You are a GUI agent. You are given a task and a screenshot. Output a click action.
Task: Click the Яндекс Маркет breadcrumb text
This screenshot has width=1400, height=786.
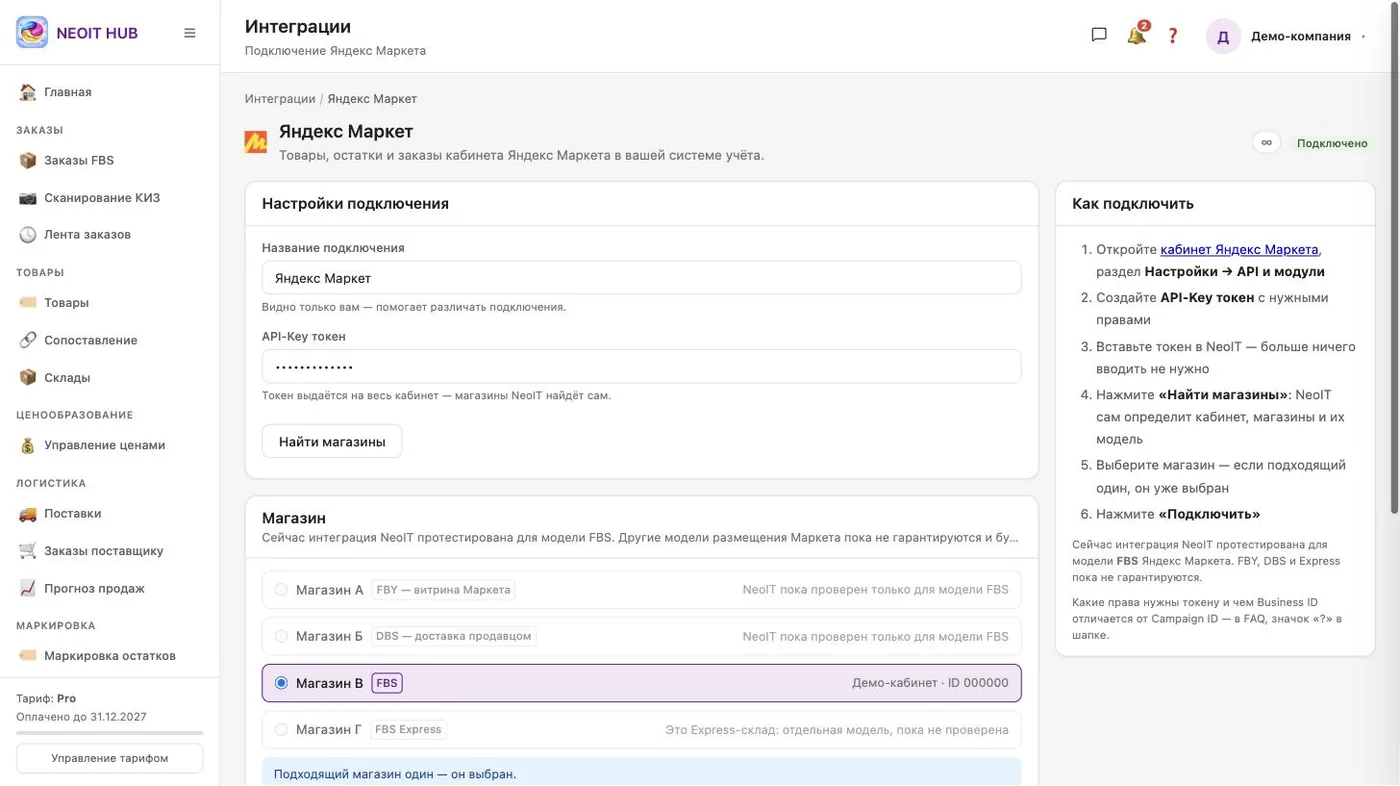click(372, 99)
